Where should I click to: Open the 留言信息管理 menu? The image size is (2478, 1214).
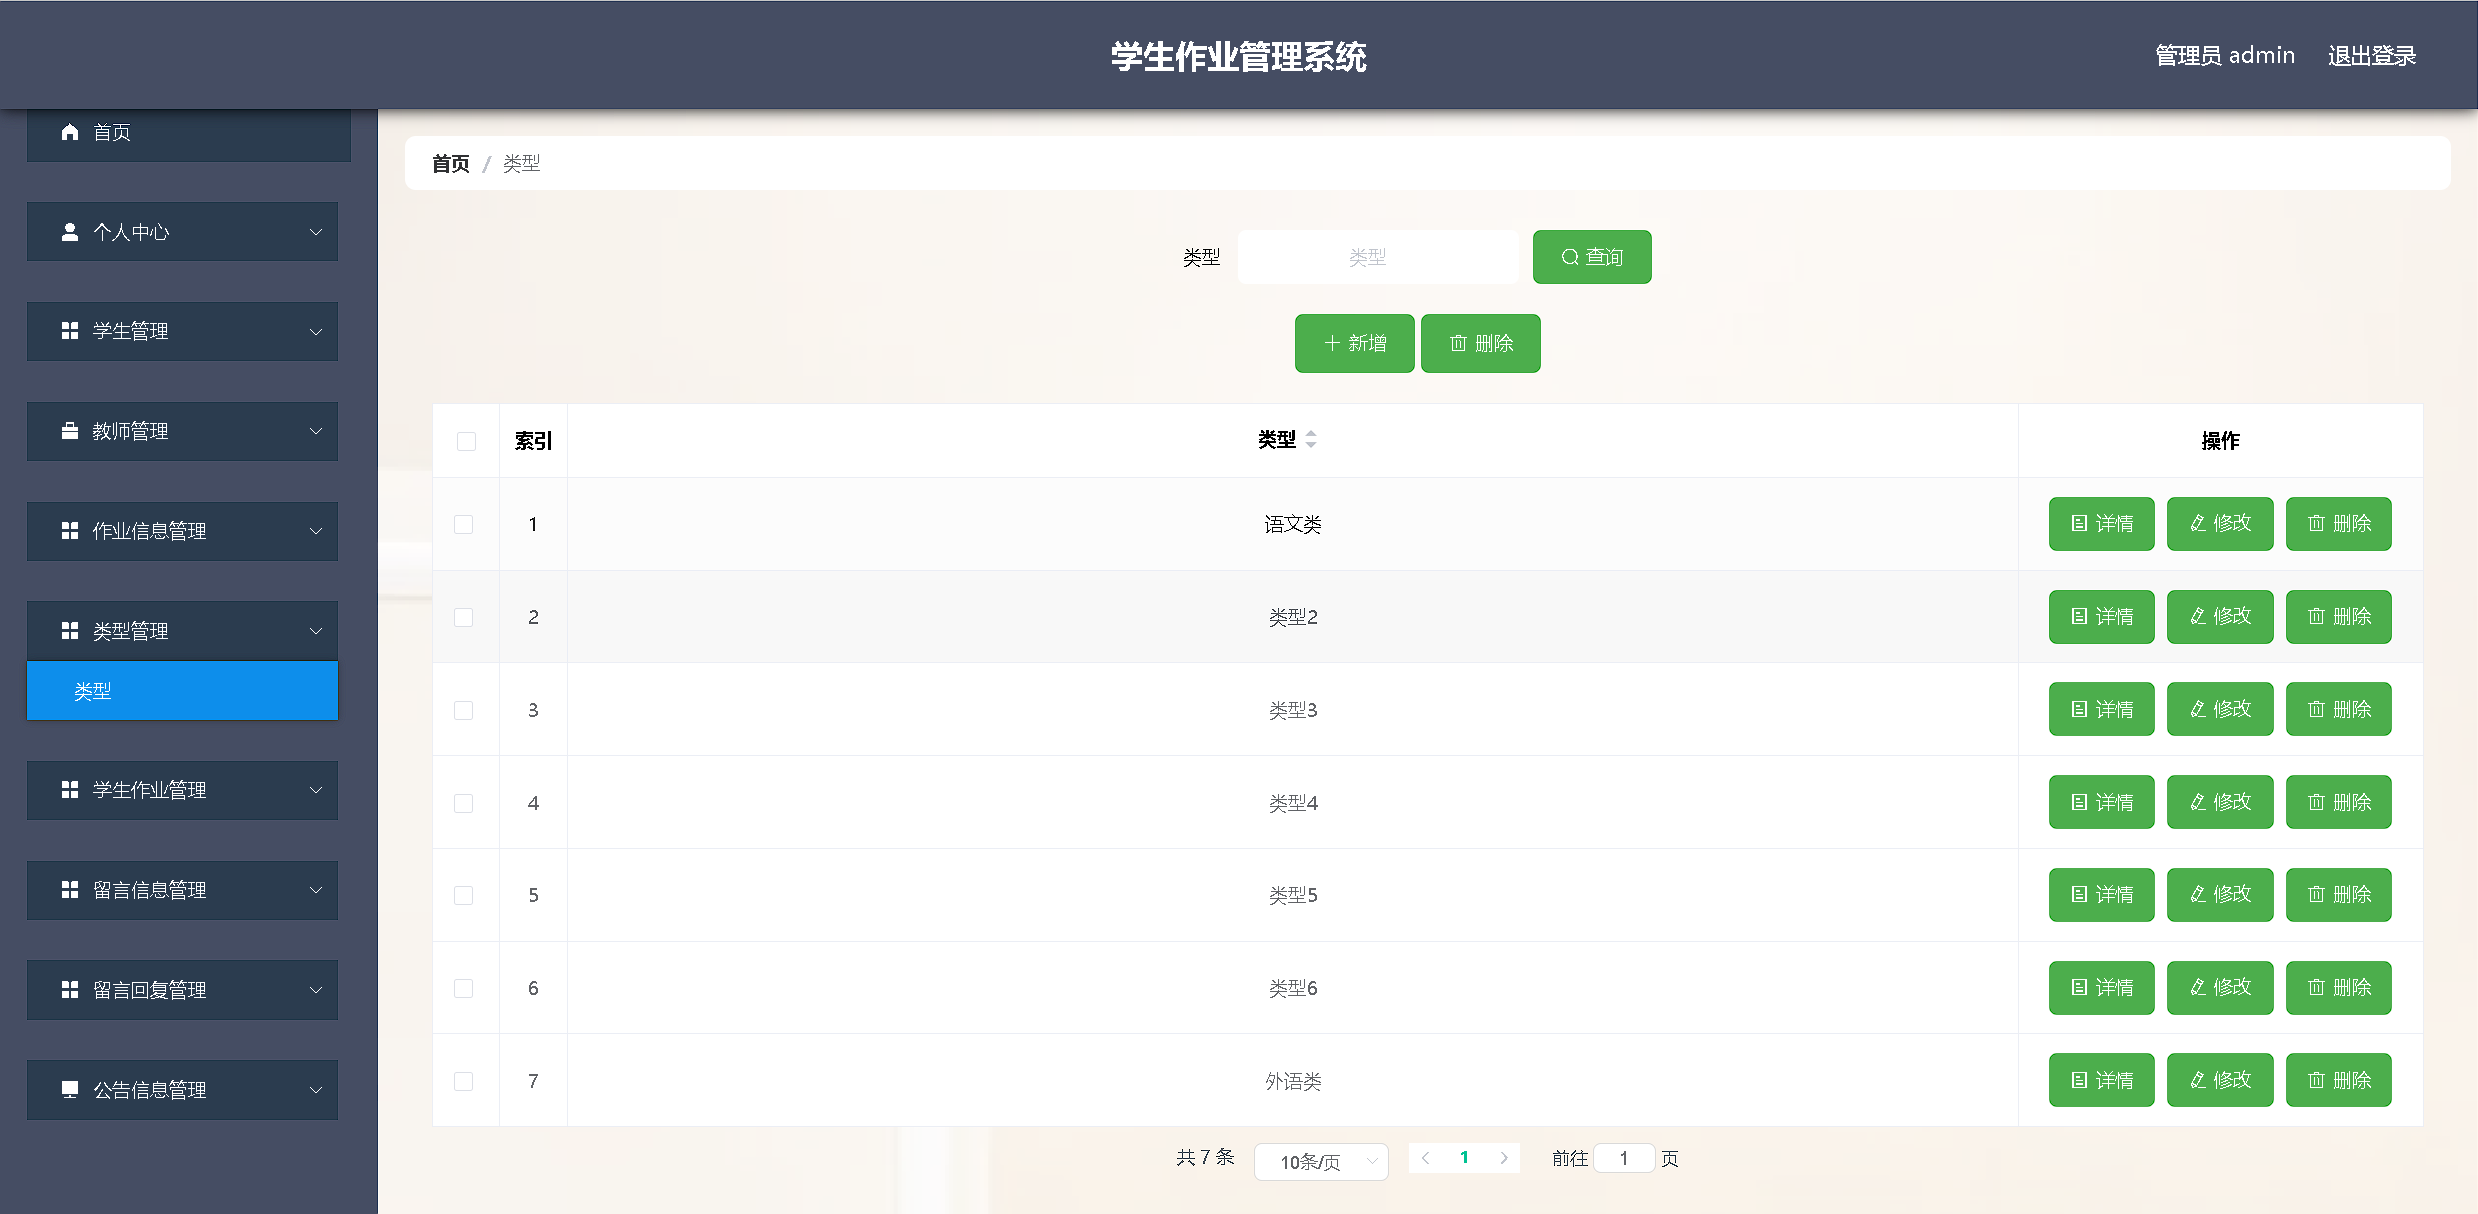coord(182,890)
